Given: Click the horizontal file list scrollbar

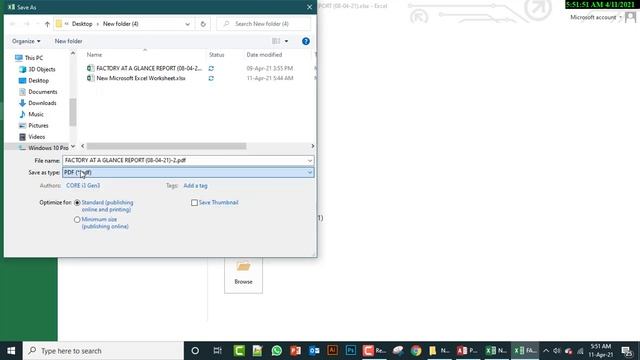Looking at the screenshot, I should point(167,146).
